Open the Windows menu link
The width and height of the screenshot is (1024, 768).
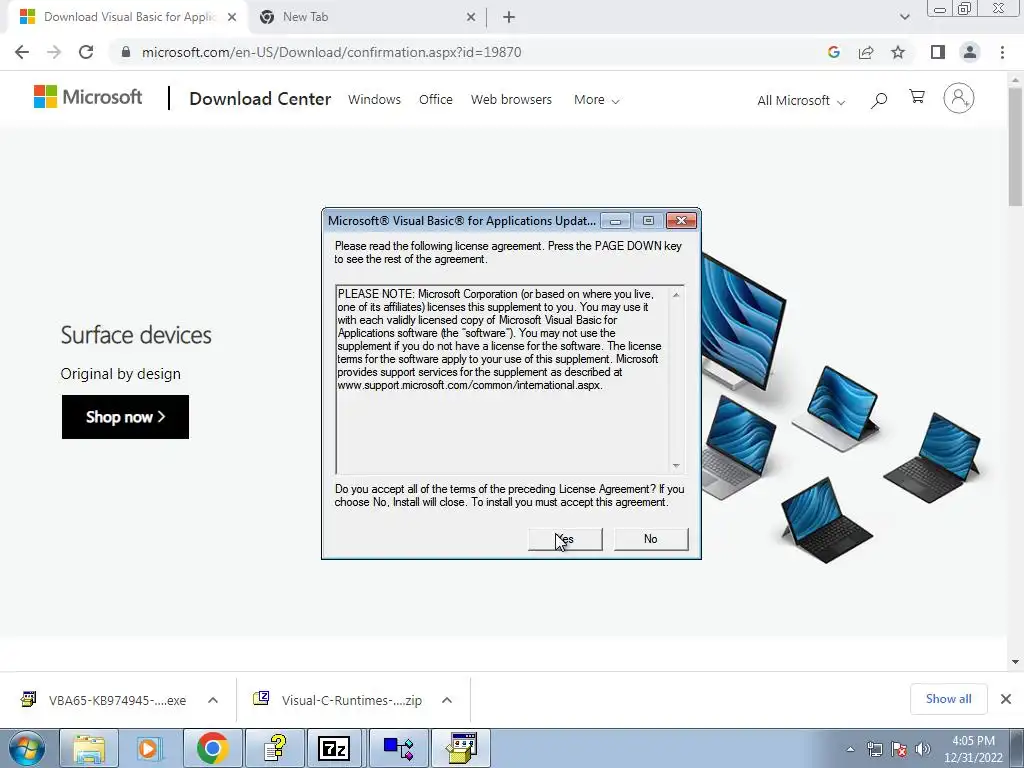374,100
